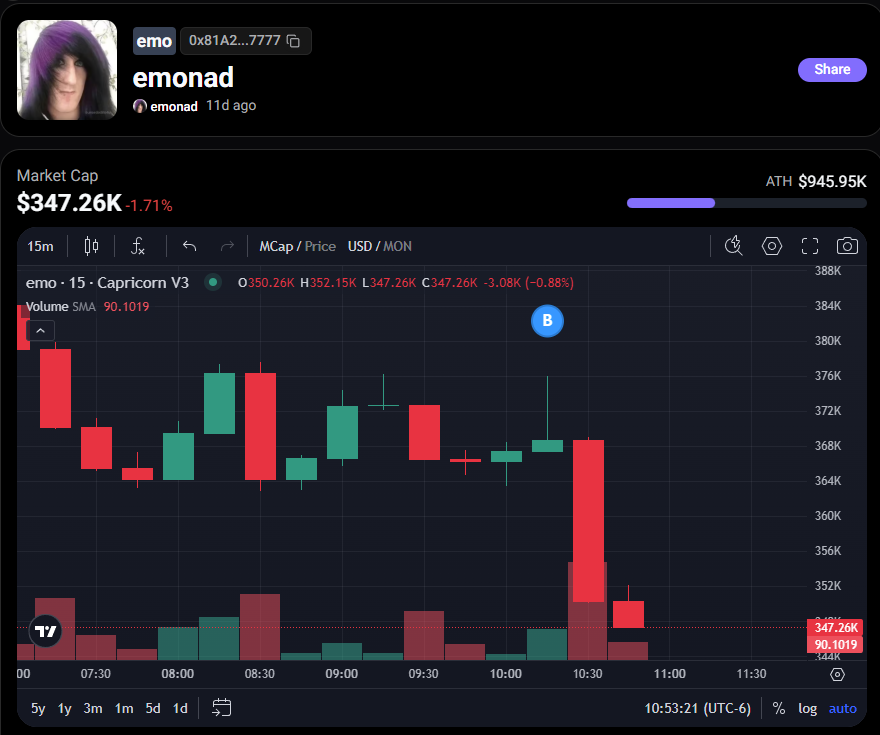This screenshot has width=880, height=735.
Task: Click the blue B trade marker
Action: pos(547,321)
